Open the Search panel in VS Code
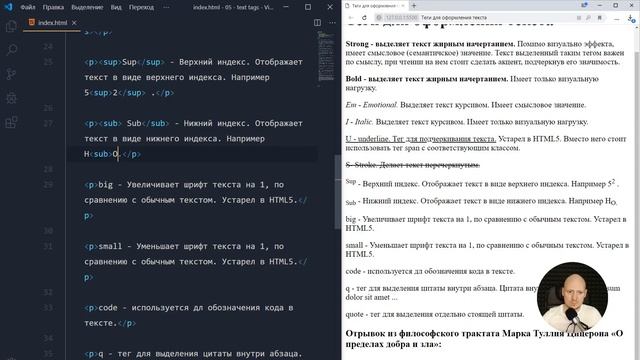The width and height of the screenshot is (640, 360). 11,50
